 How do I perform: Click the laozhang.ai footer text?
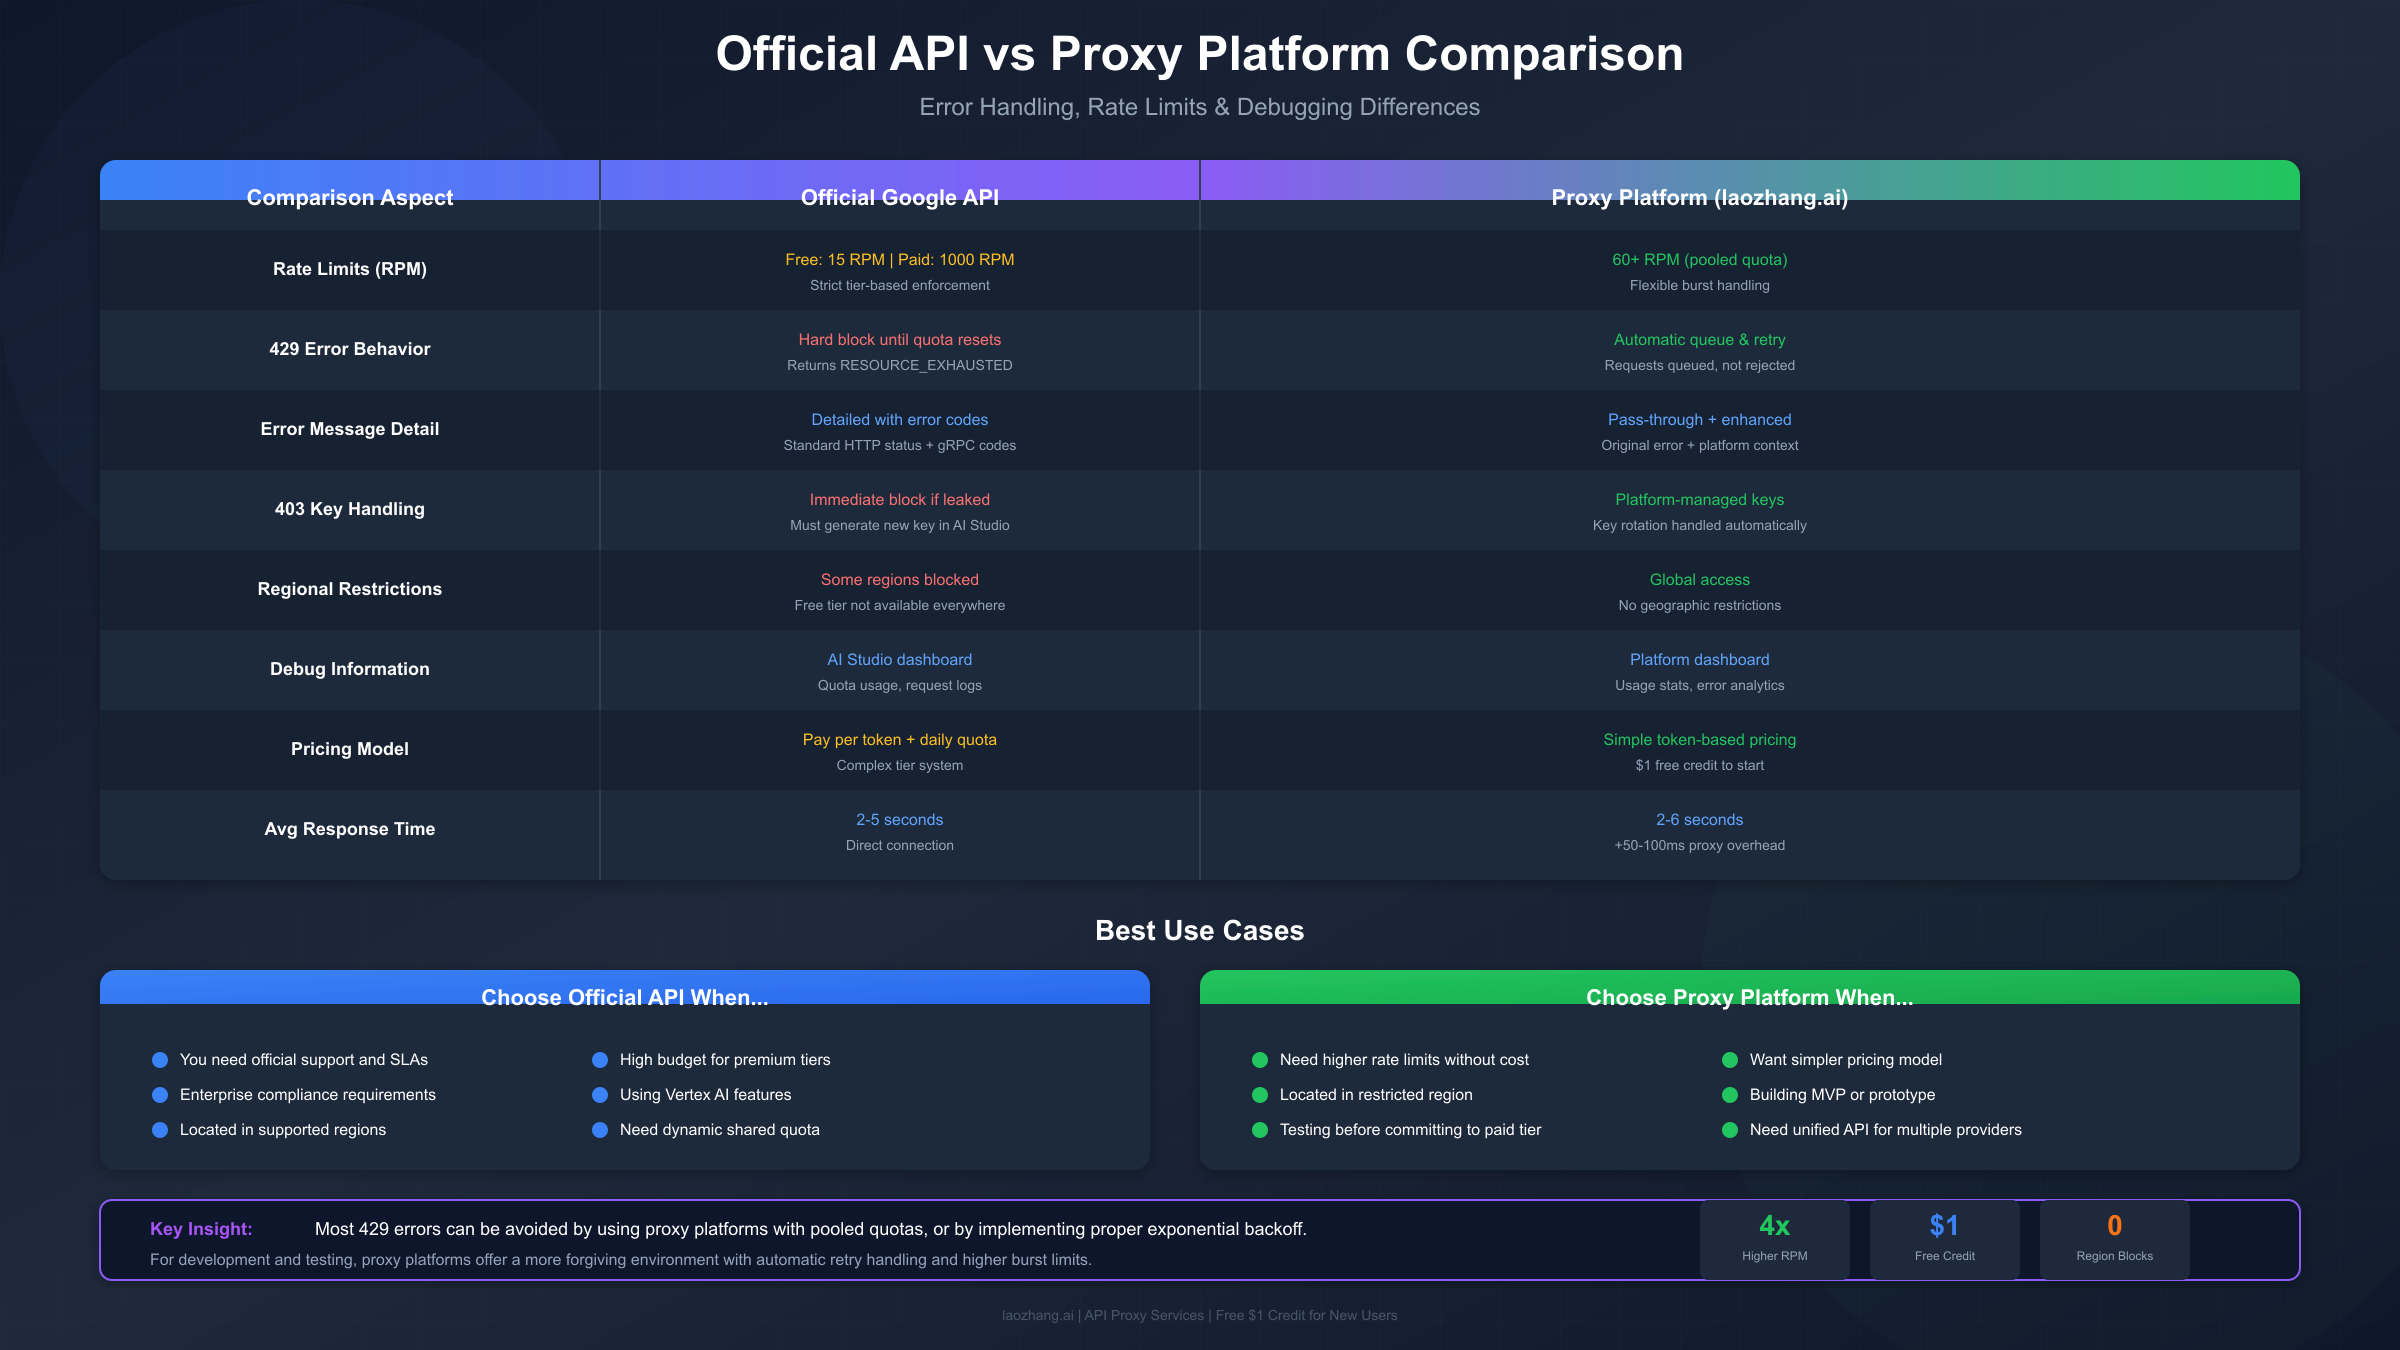click(x=1200, y=1315)
